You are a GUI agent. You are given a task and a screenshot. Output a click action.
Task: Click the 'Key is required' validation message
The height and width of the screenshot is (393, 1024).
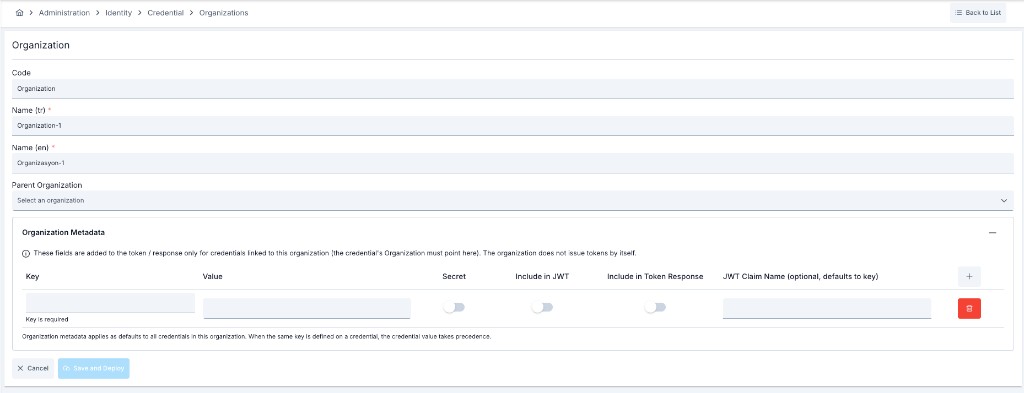47,319
